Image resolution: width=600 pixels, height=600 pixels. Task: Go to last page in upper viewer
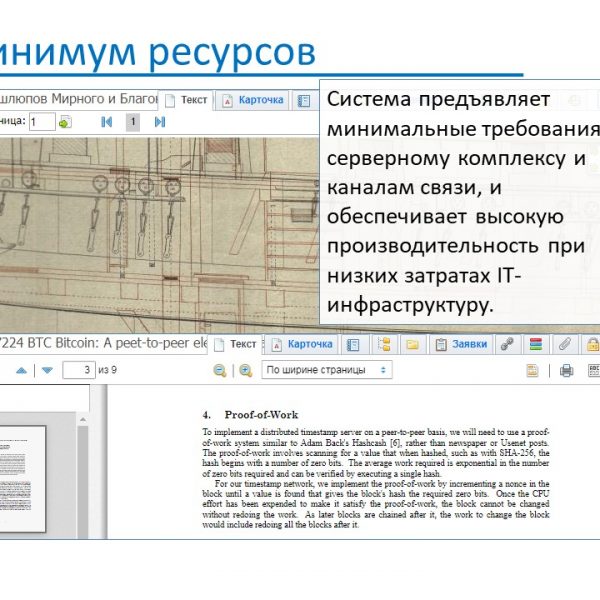pyautogui.click(x=159, y=122)
